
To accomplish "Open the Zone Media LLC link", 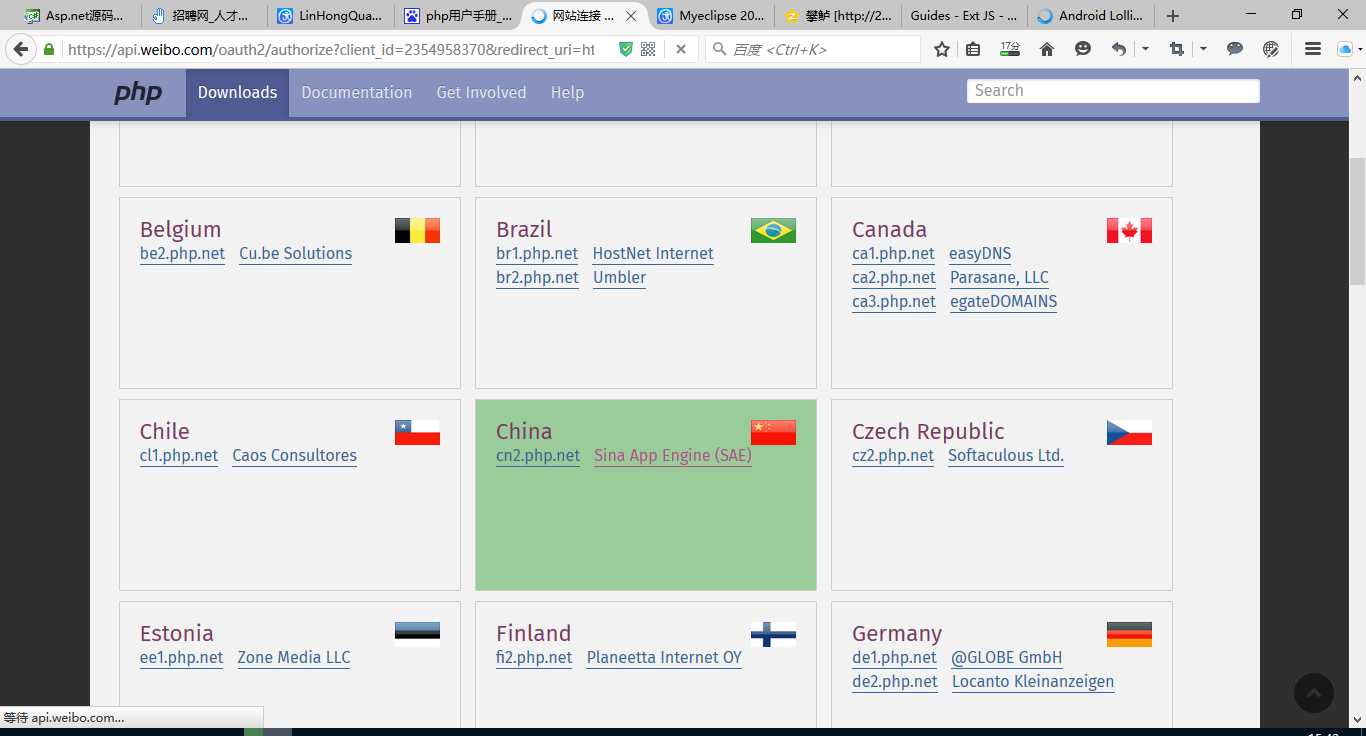I will click(294, 658).
